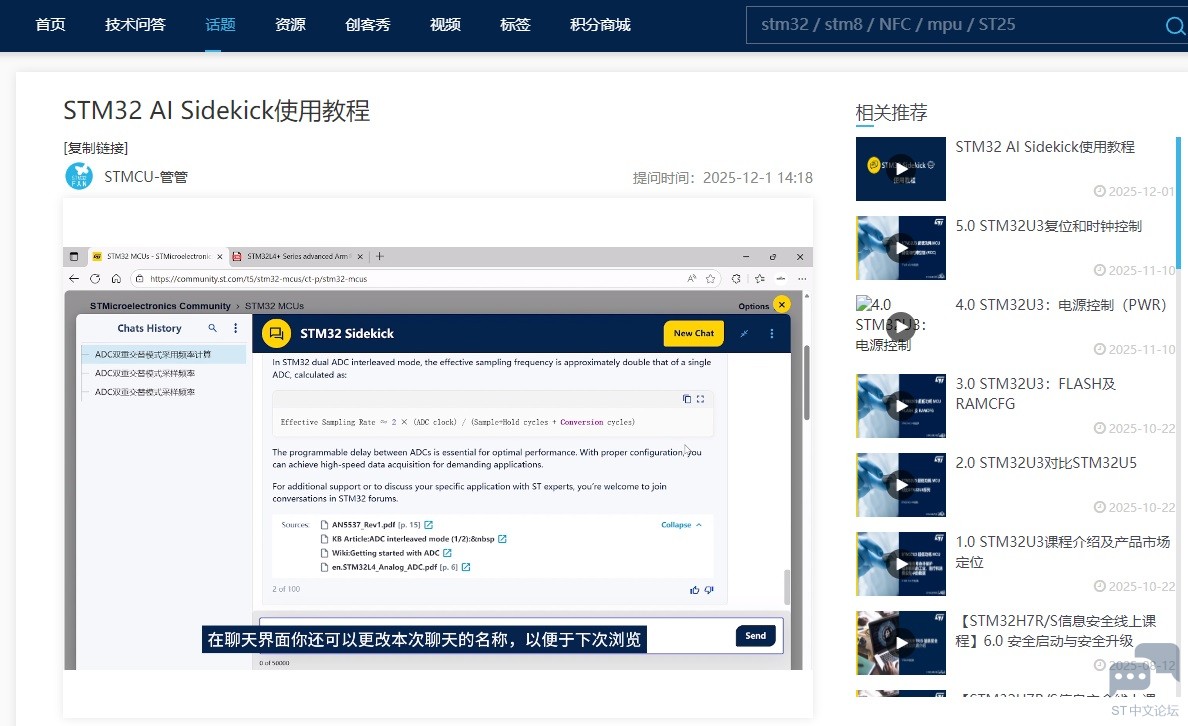
Task: Click the STM32 AI Sidekick使用教程 recommended title
Action: tap(1045, 147)
